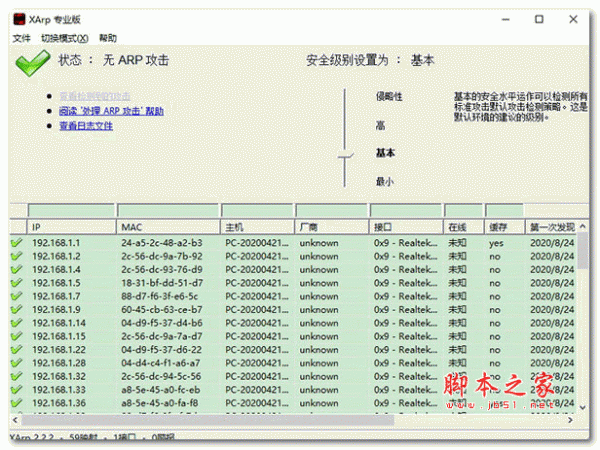The image size is (600, 450).
Task: Sort table by the 在线 column header
Action: click(457, 227)
